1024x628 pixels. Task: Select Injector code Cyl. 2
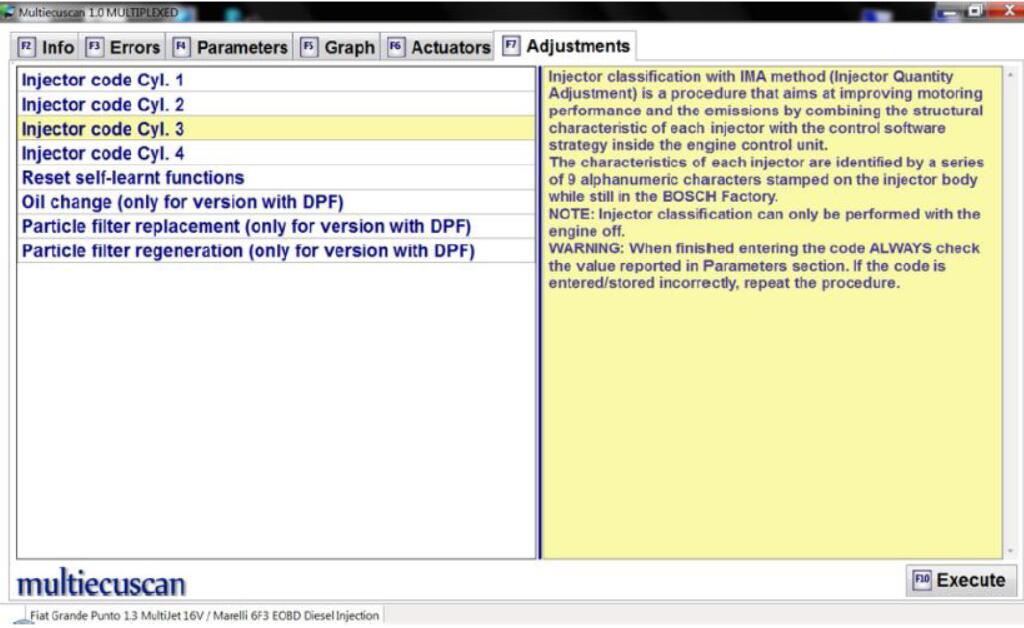(276, 104)
